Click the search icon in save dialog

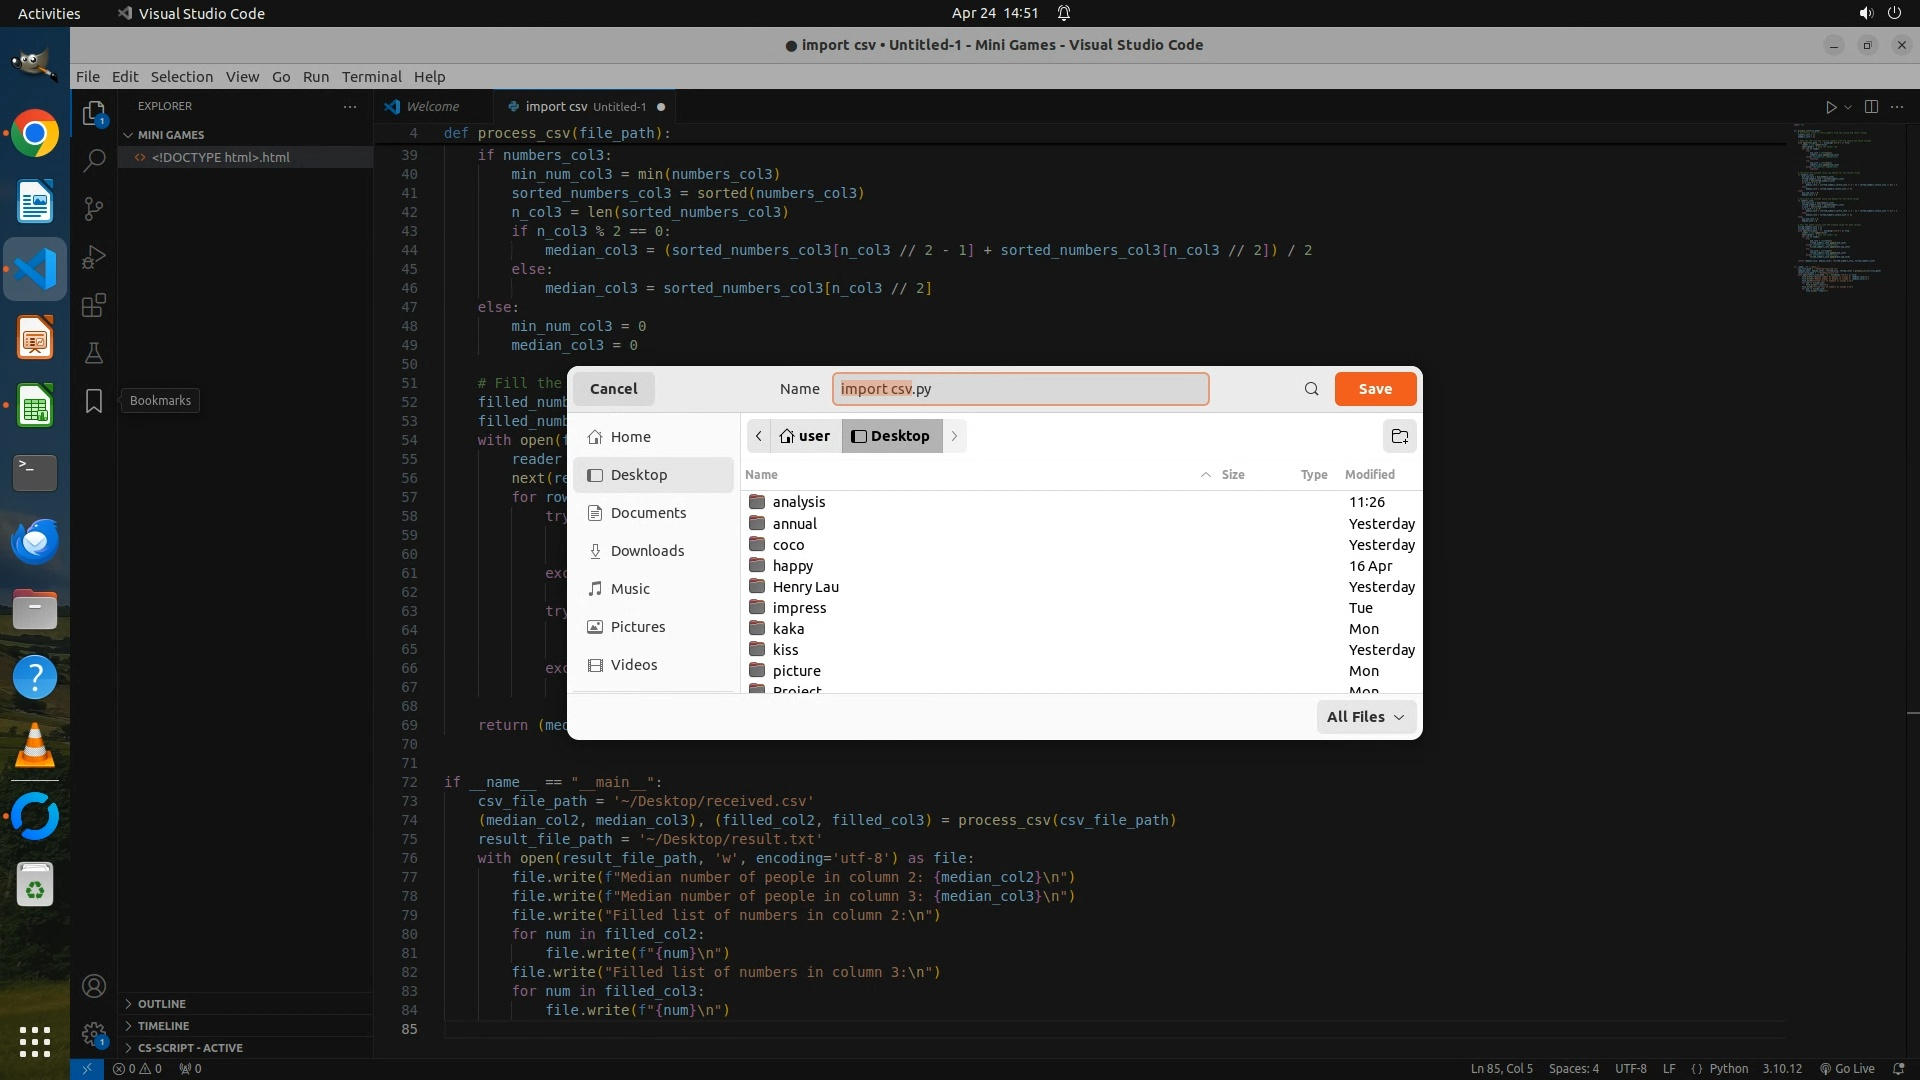point(1311,389)
